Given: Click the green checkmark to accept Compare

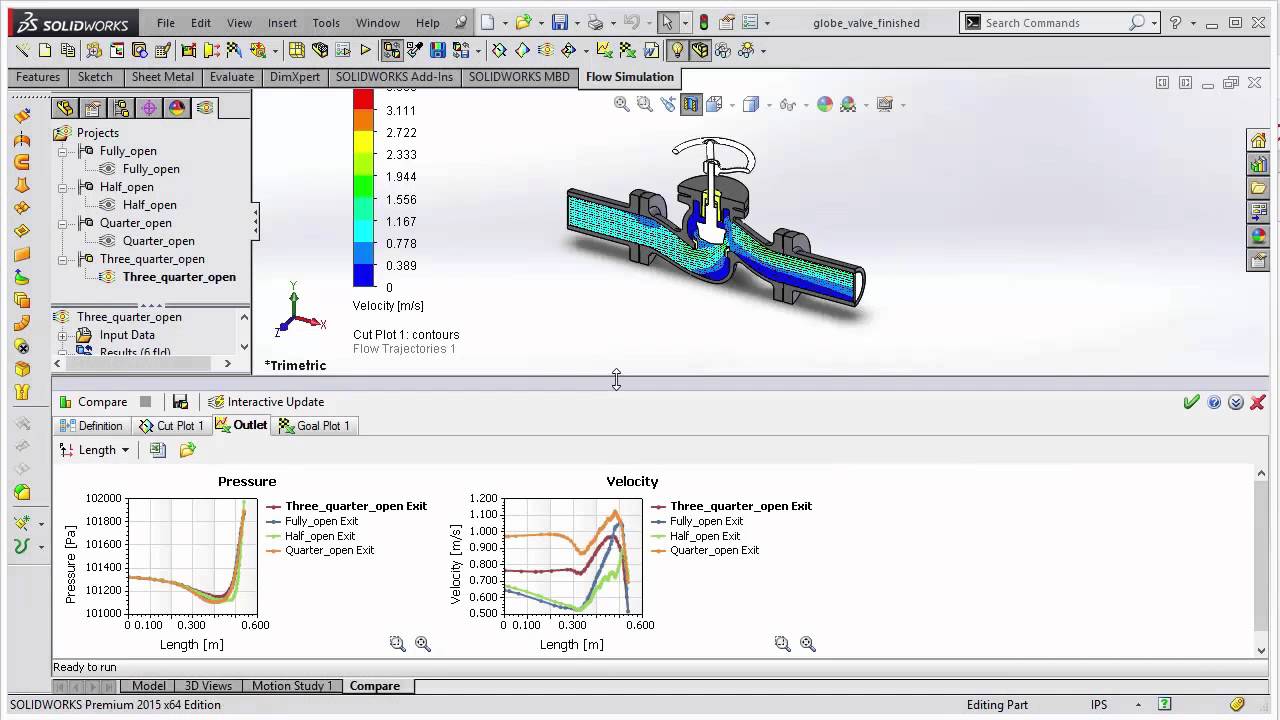Looking at the screenshot, I should click(x=1191, y=402).
